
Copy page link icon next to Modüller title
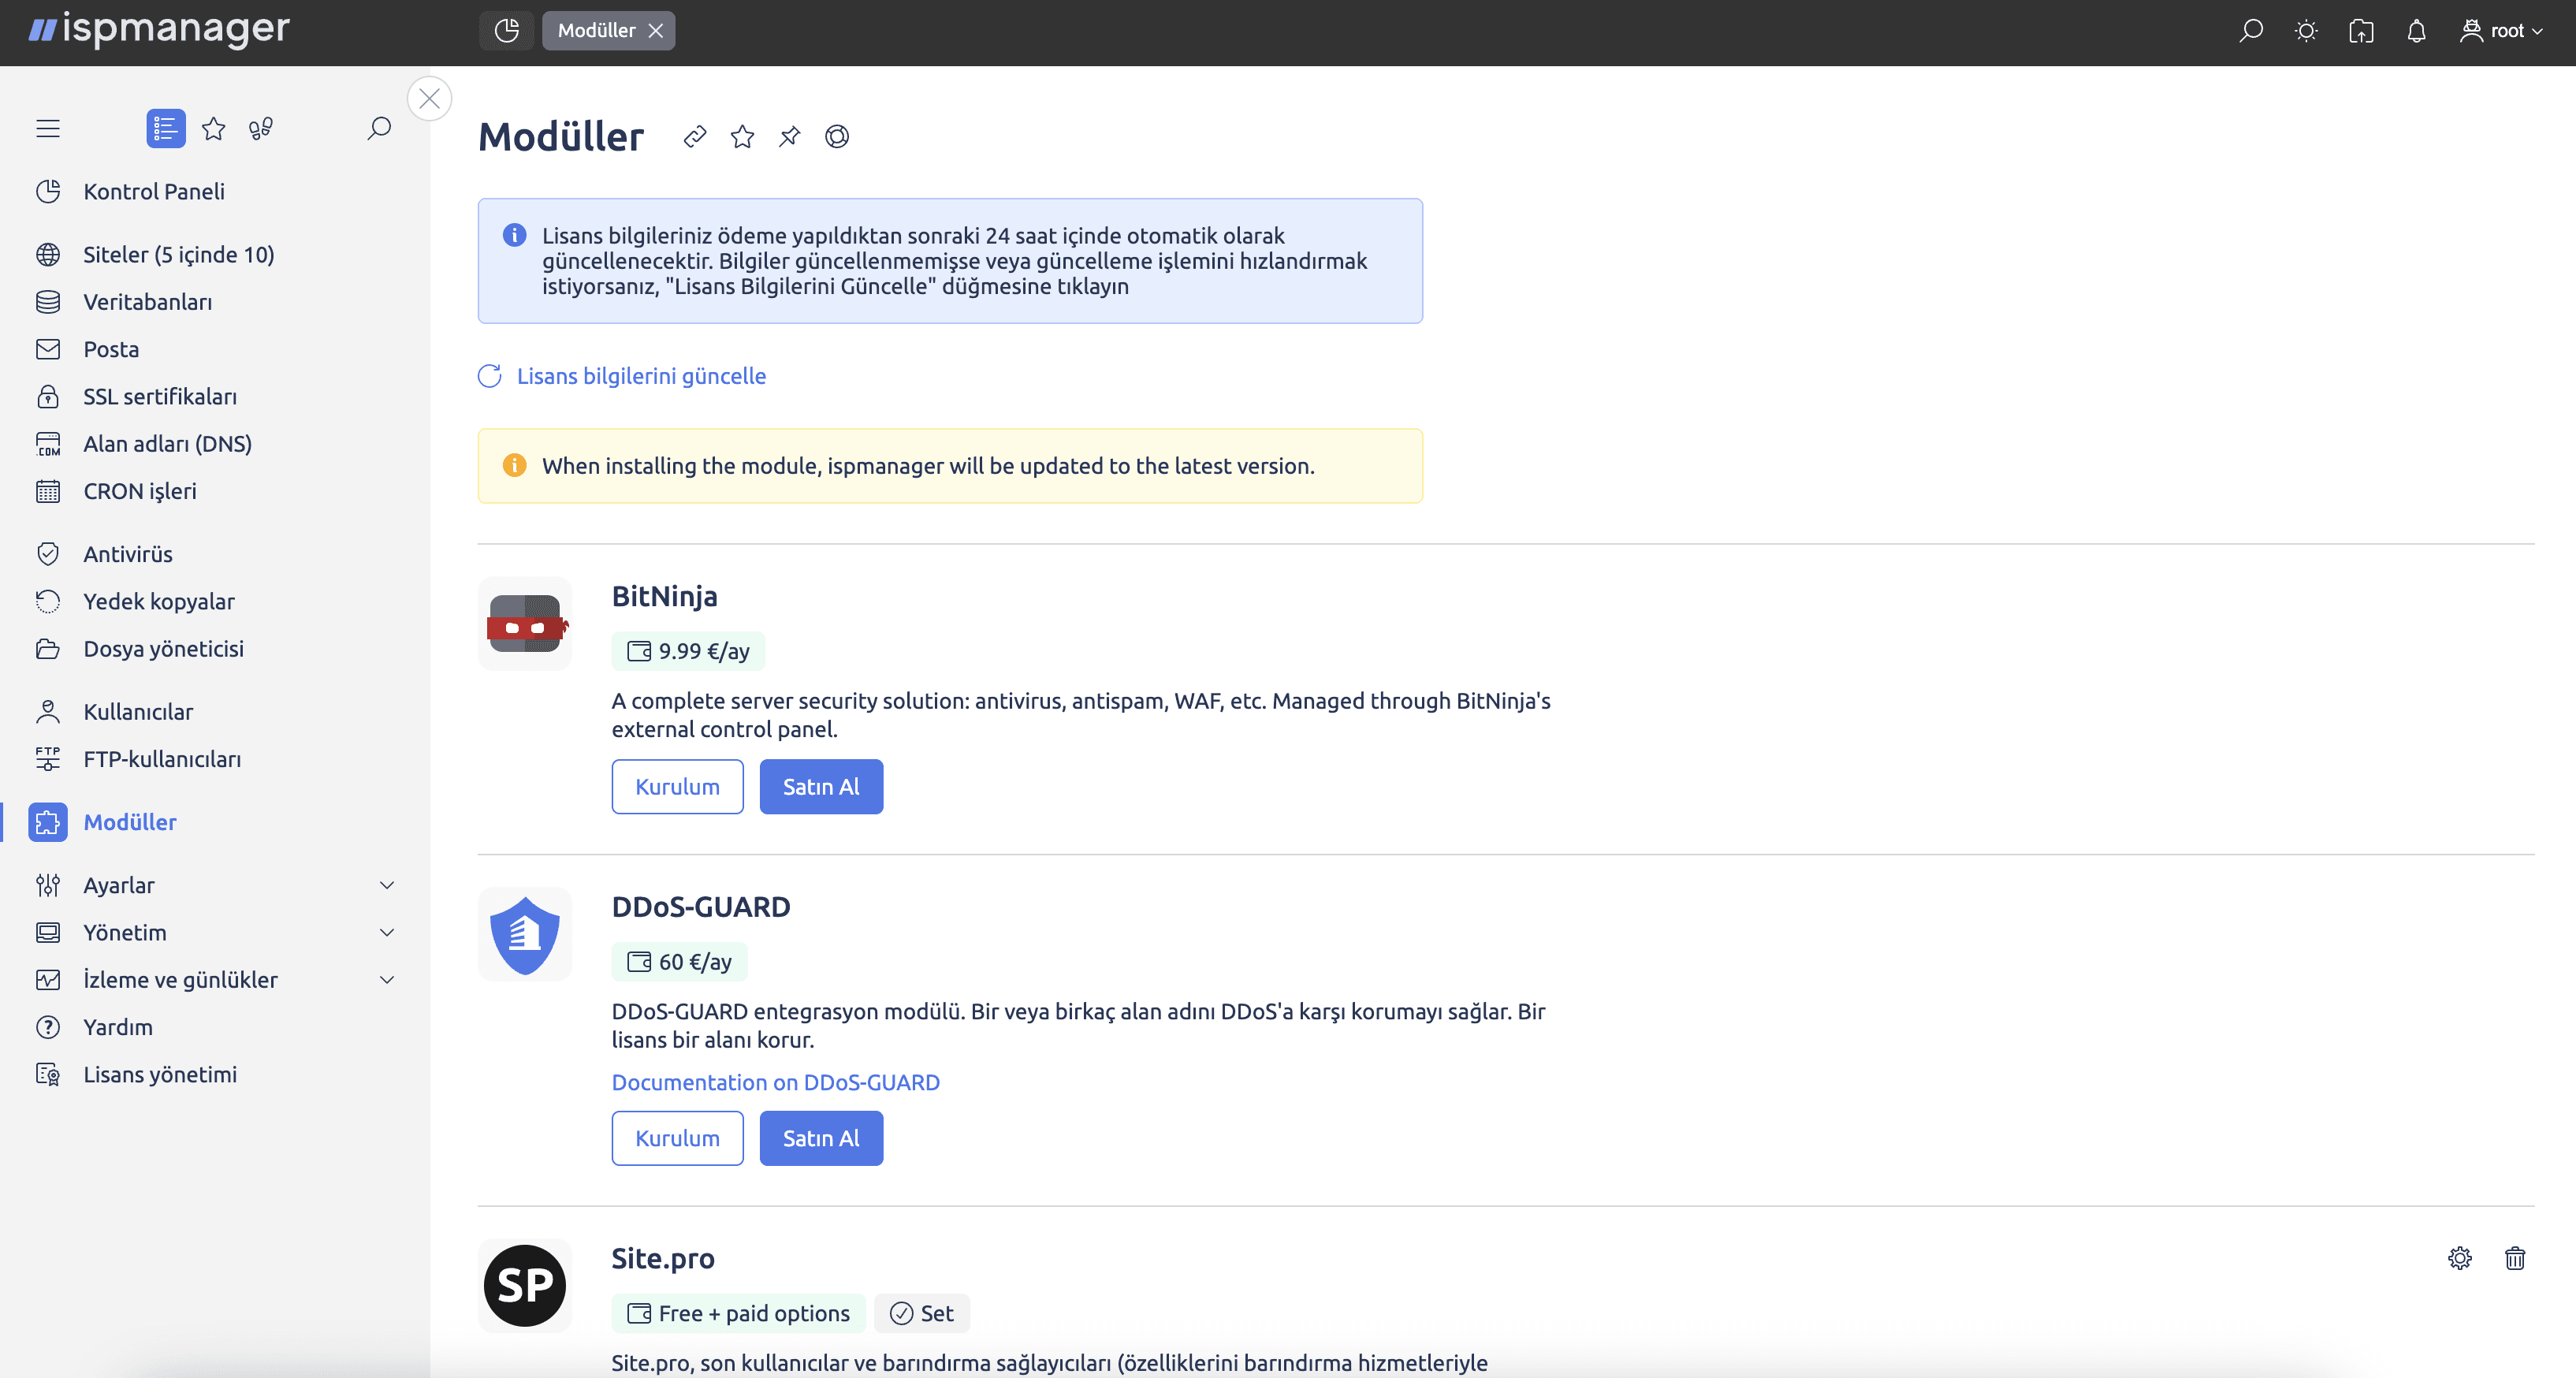[x=695, y=136]
